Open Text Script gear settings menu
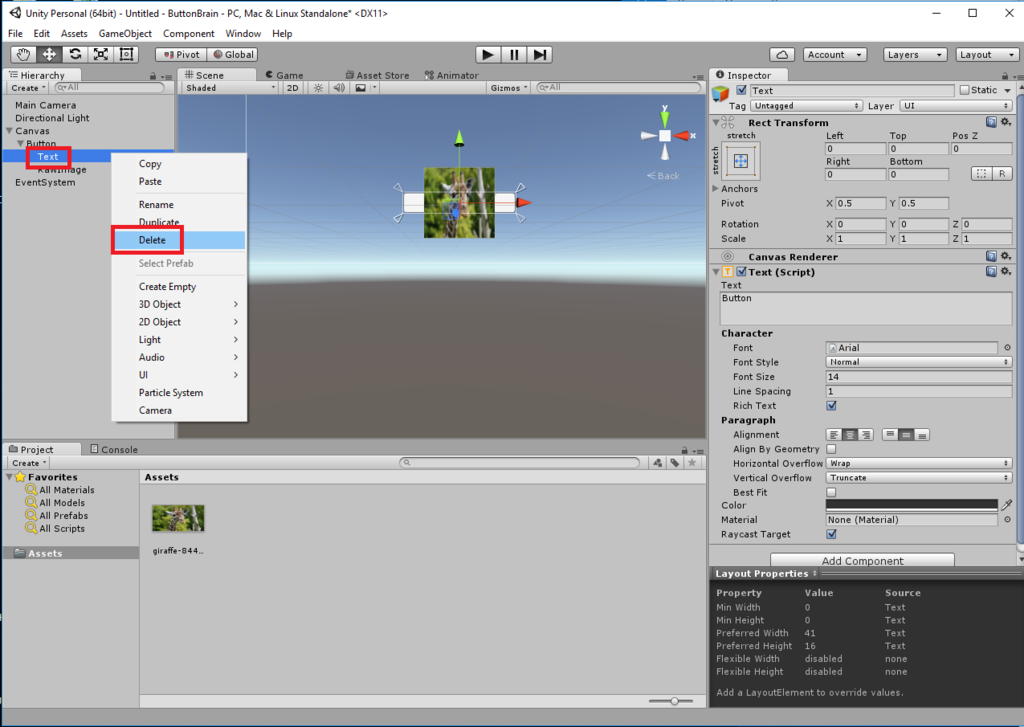1024x727 pixels. click(x=1006, y=272)
